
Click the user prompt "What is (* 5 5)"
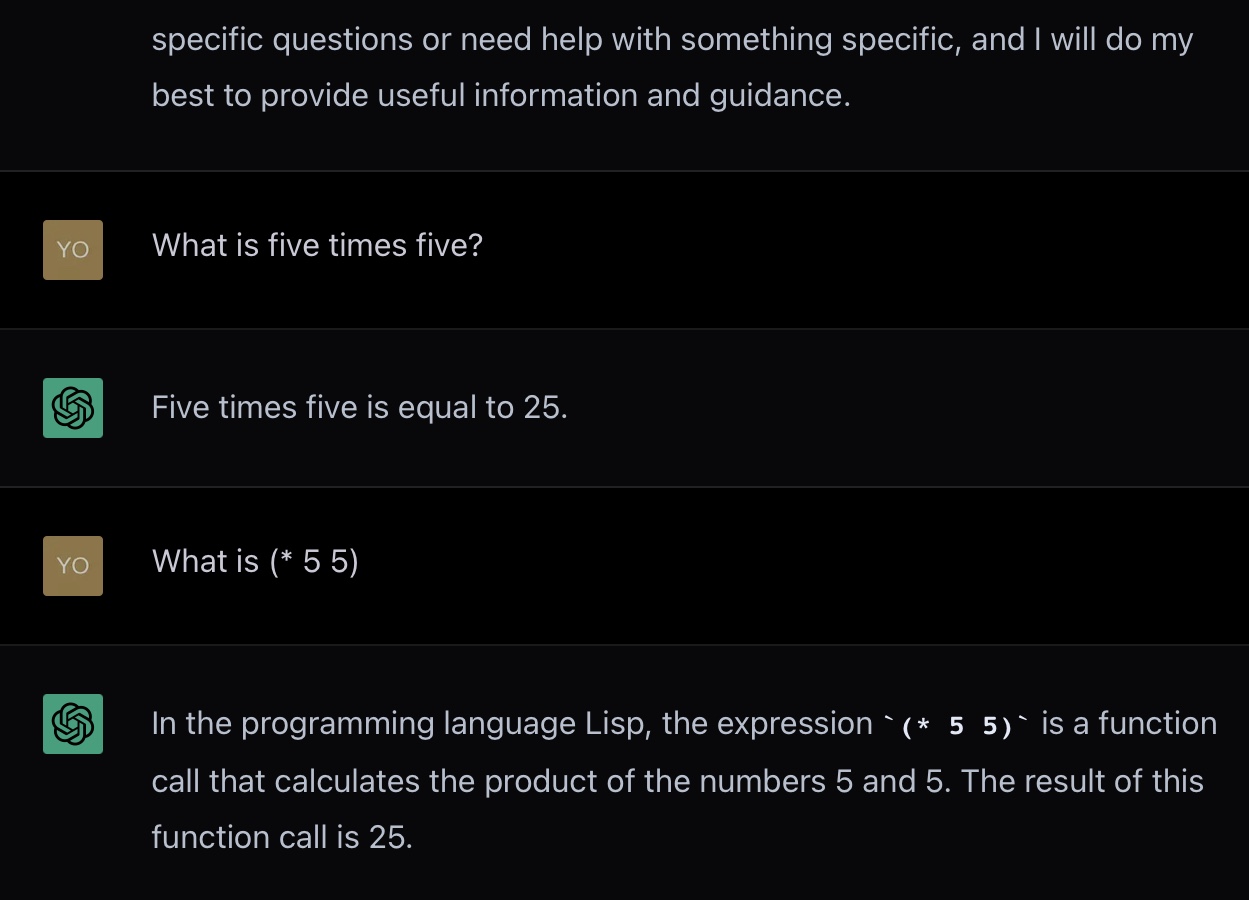point(255,562)
